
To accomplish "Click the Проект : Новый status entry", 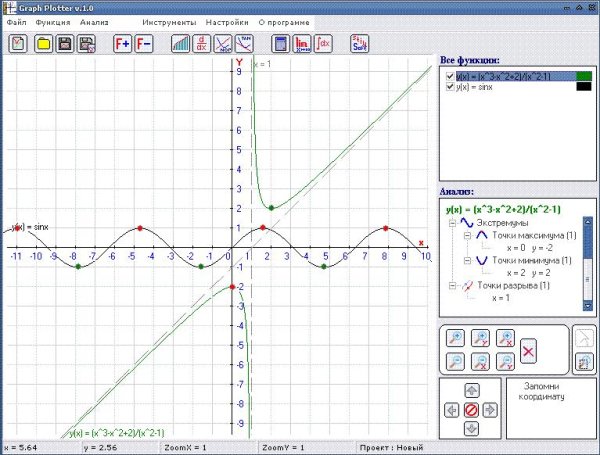I will (x=391, y=447).
